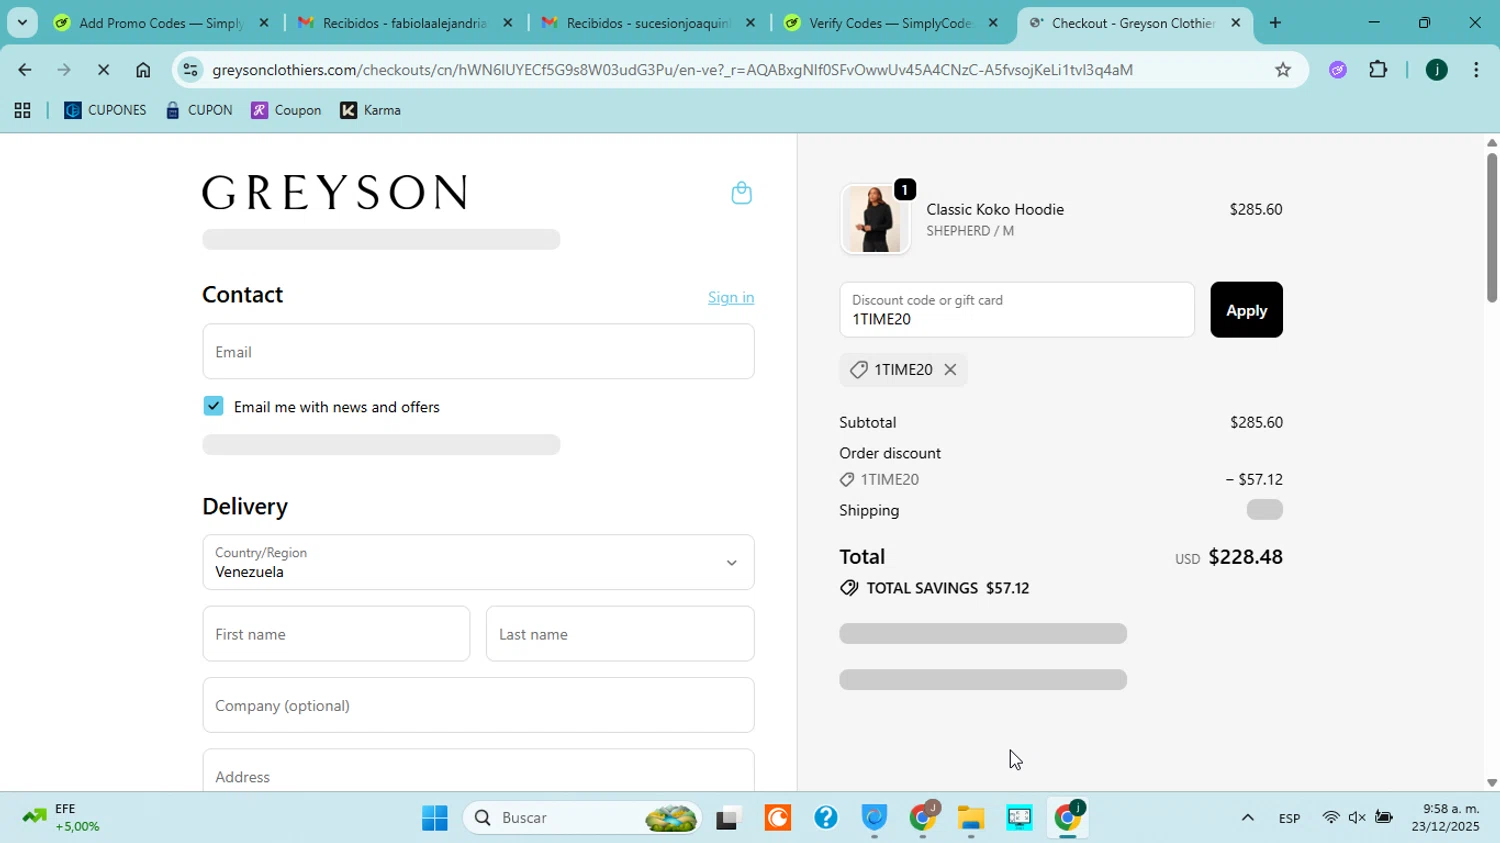
Task: Close the Checkout Greyson Clothiers tab
Action: 1235,23
